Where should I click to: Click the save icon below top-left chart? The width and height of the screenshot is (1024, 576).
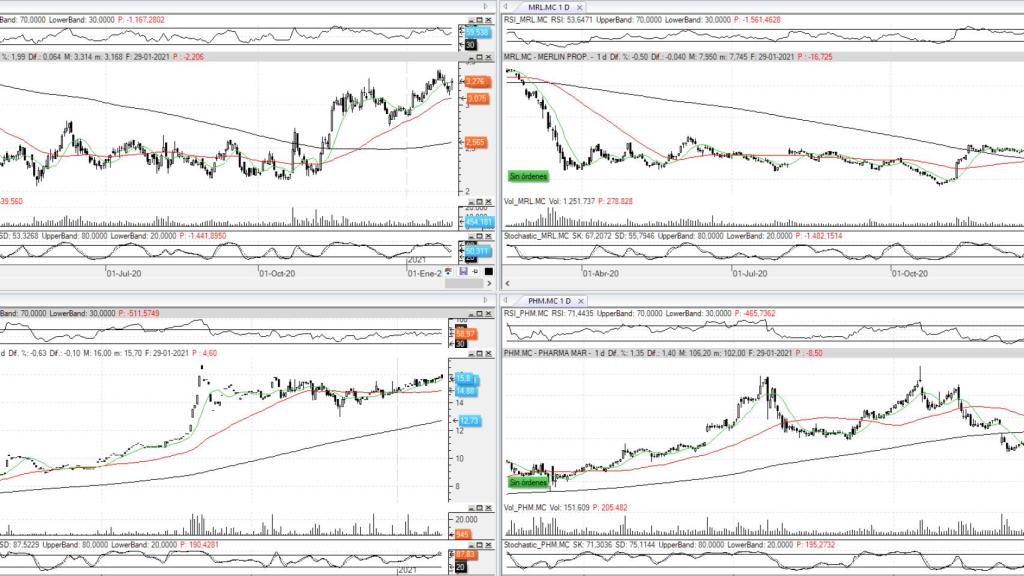point(463,271)
